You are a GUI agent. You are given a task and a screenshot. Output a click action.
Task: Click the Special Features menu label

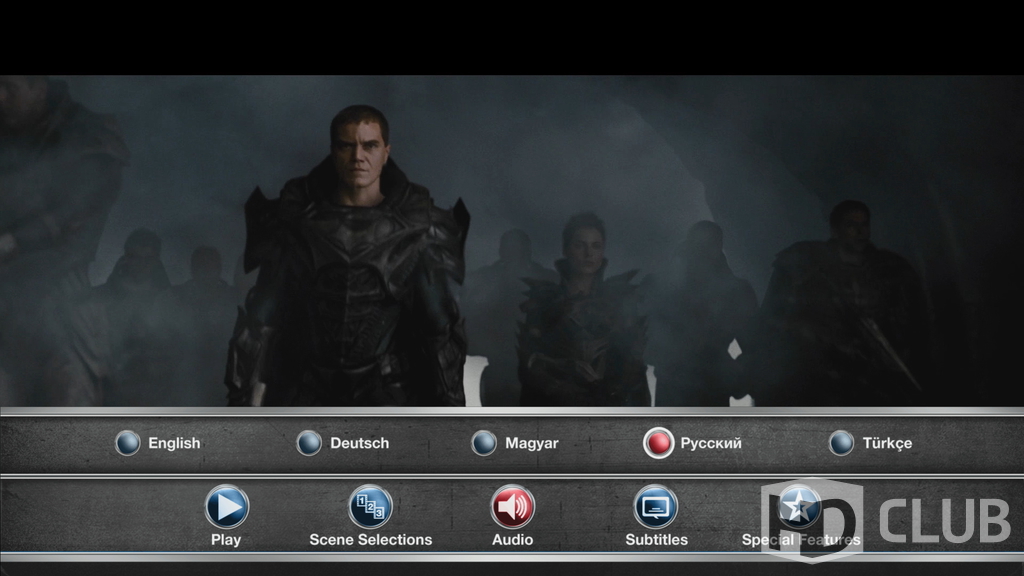(x=801, y=540)
